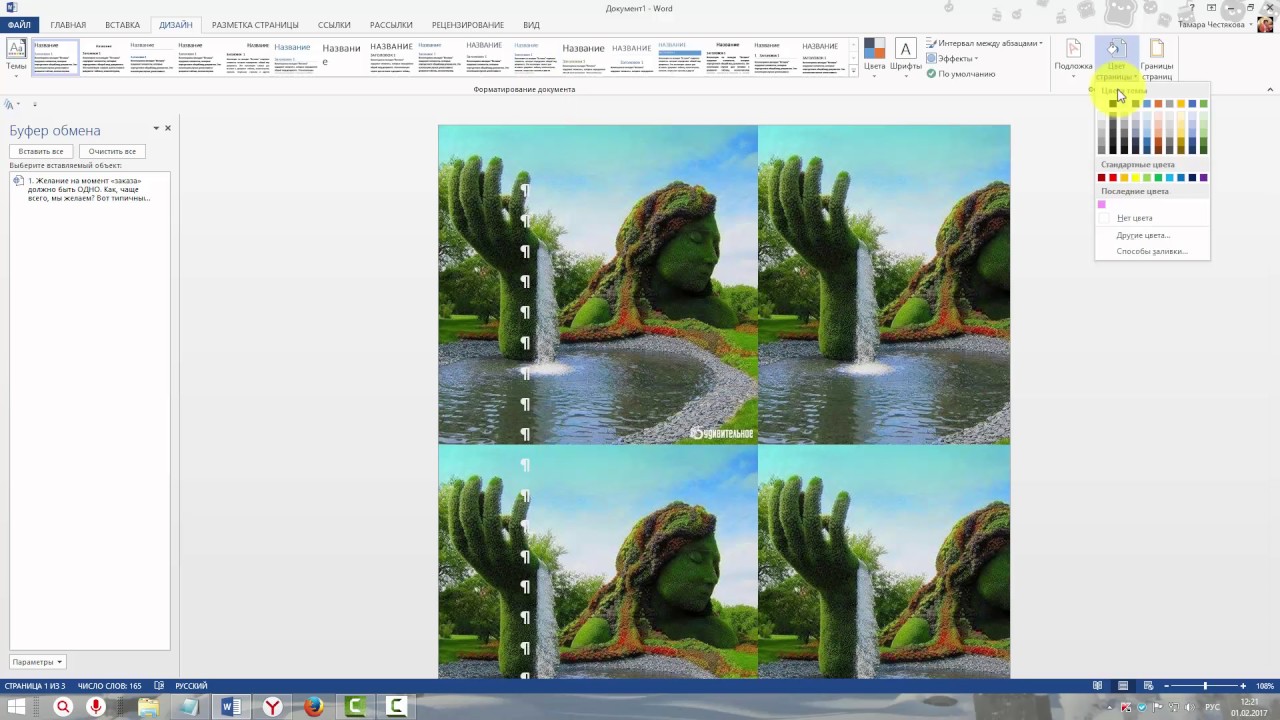Switch to the ГЛАВНАЯ tab
The width and height of the screenshot is (1280, 720).
point(68,25)
